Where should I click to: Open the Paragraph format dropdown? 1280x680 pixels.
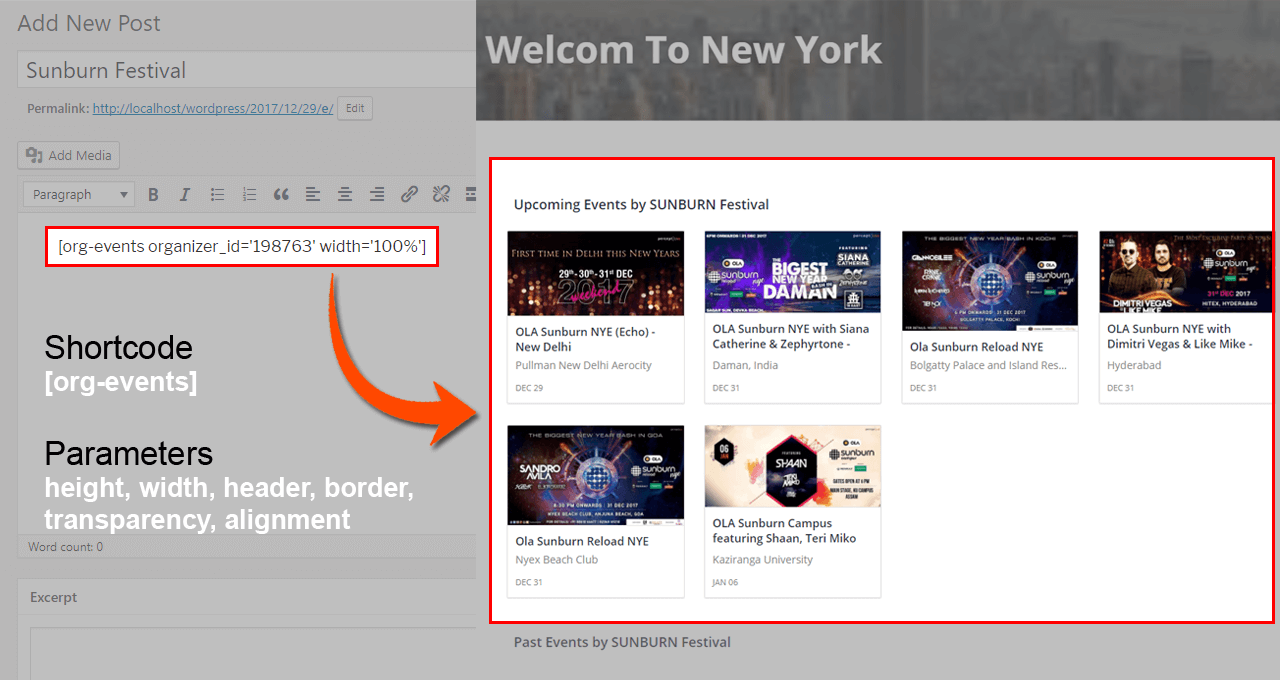click(79, 194)
